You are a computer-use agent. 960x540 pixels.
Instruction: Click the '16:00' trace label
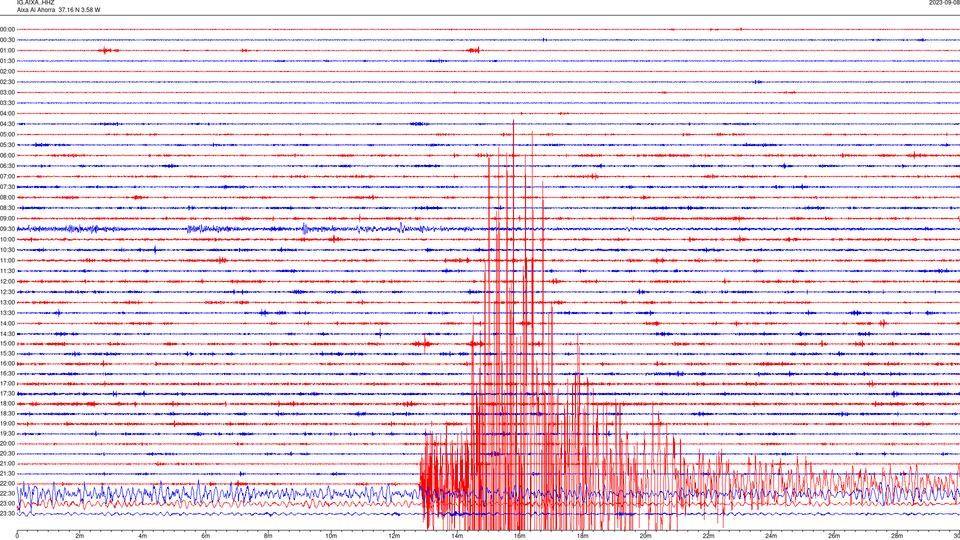click(x=7, y=364)
